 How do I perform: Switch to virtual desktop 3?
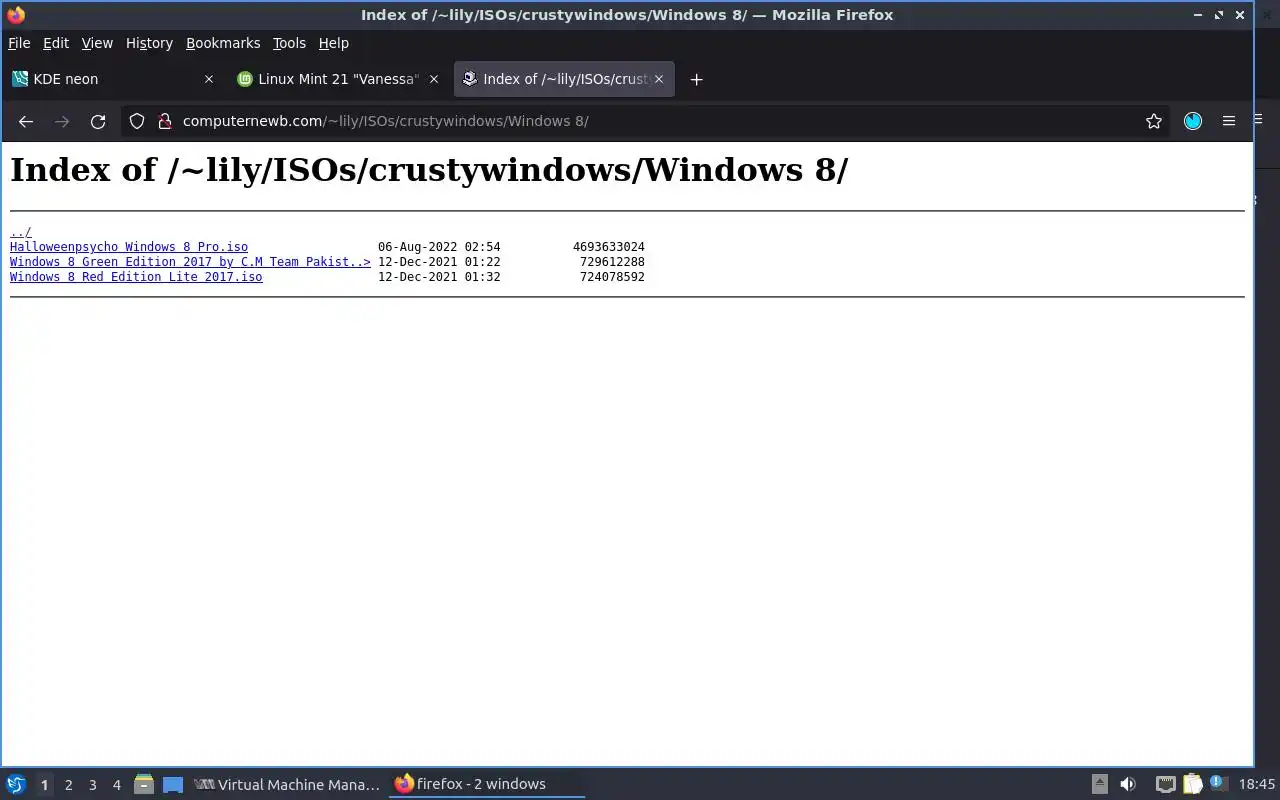coord(93,785)
